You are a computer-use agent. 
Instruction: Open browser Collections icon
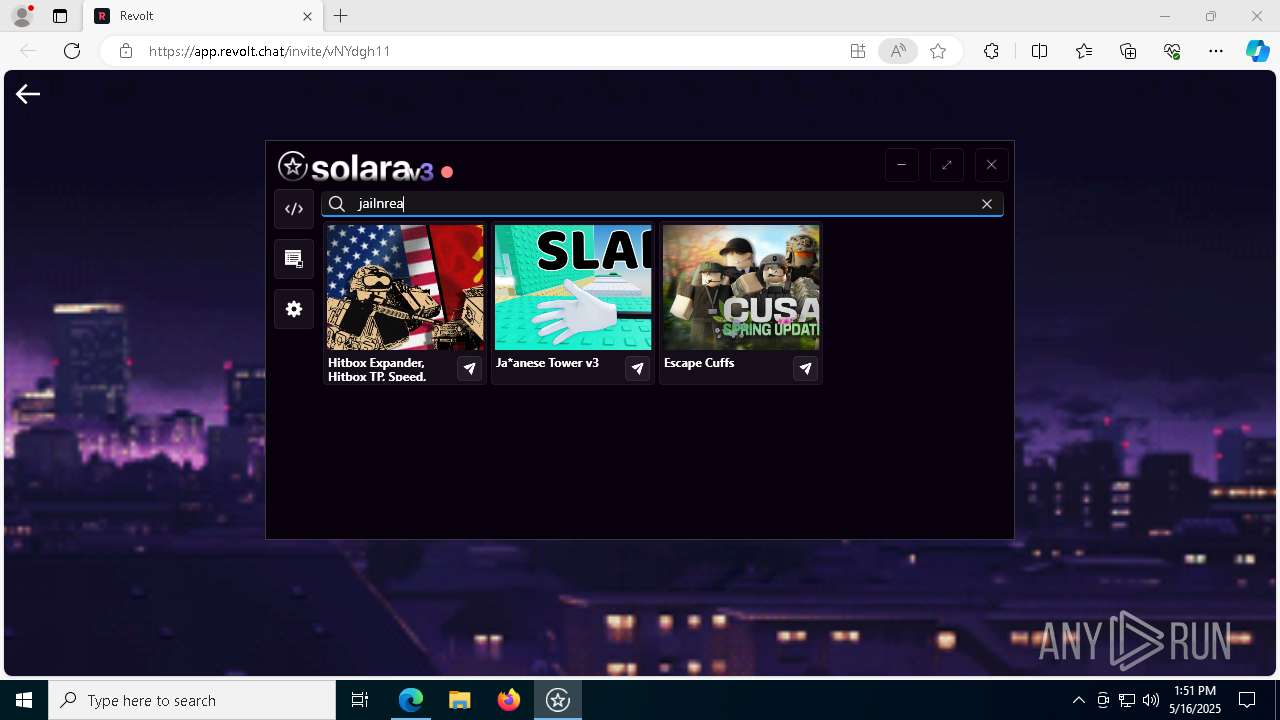tap(1128, 51)
